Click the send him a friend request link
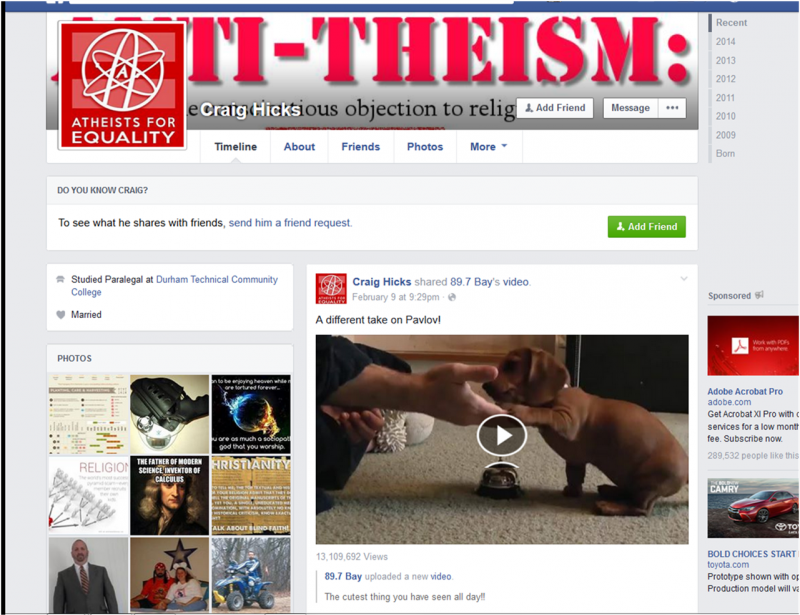800x615 pixels. pyautogui.click(x=290, y=223)
